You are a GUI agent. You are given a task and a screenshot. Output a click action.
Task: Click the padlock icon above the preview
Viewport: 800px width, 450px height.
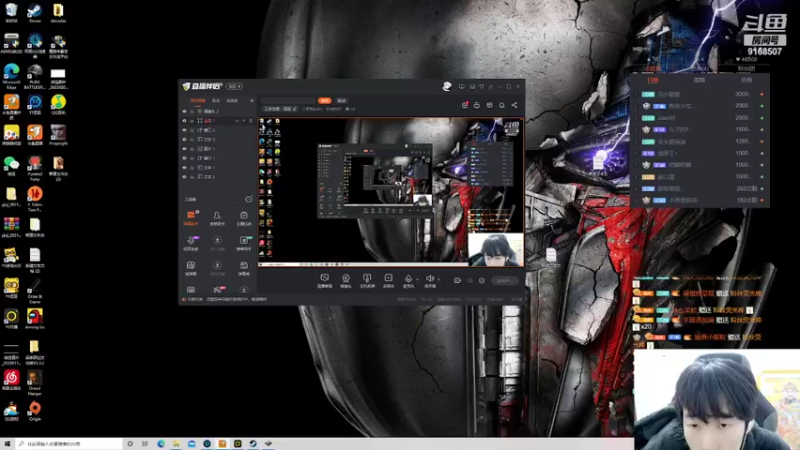[477, 105]
